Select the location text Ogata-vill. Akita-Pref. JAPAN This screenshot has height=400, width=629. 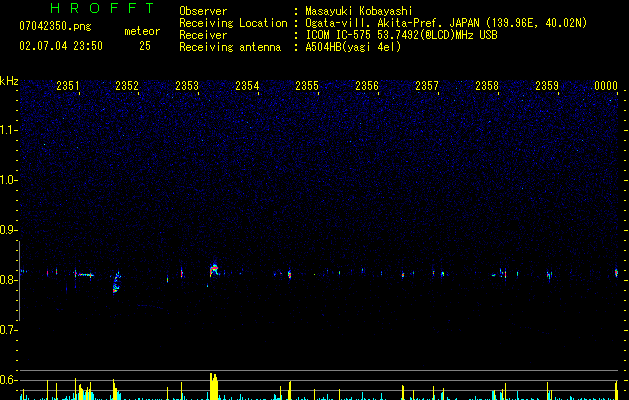(x=392, y=23)
